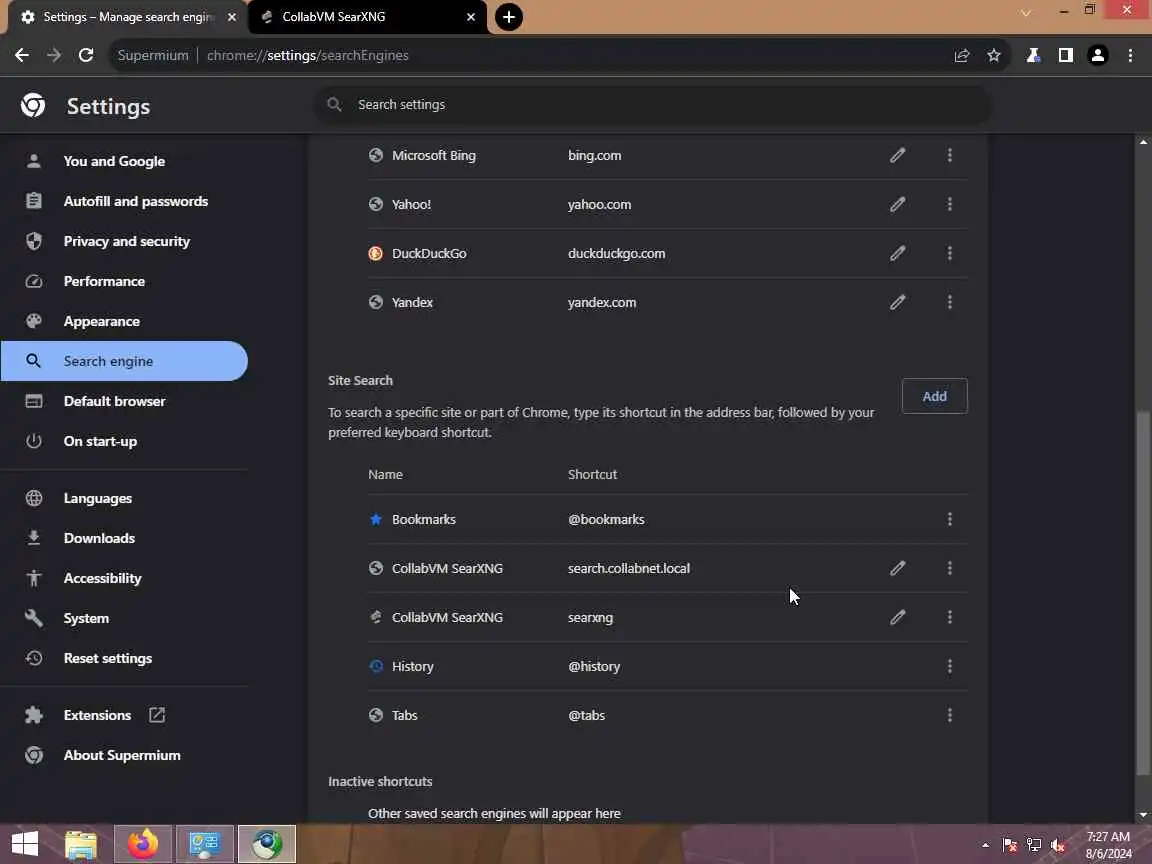Click the address bar URL
The height and width of the screenshot is (864, 1152).
(307, 55)
